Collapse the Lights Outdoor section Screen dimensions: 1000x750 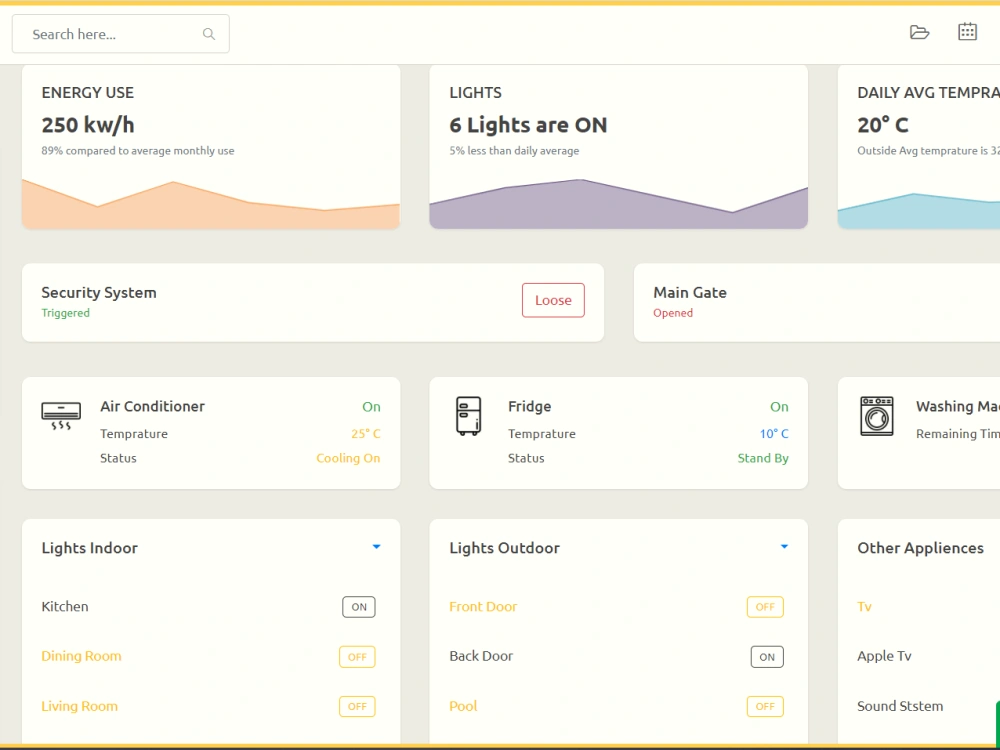(784, 546)
